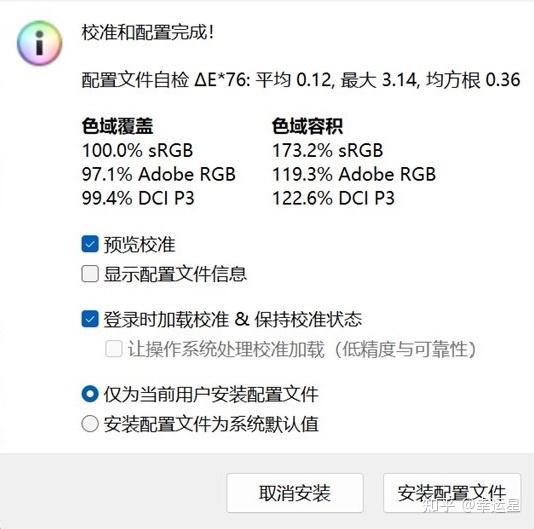The height and width of the screenshot is (529, 534).
Task: Click the 97.1% Adobe RGB coverage value
Action: coord(159,174)
